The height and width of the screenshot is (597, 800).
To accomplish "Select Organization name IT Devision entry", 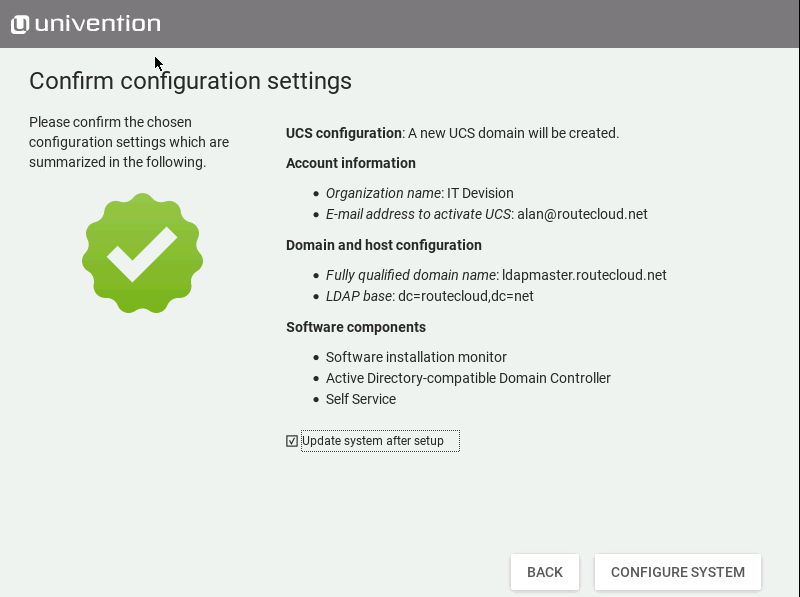I will [x=420, y=193].
